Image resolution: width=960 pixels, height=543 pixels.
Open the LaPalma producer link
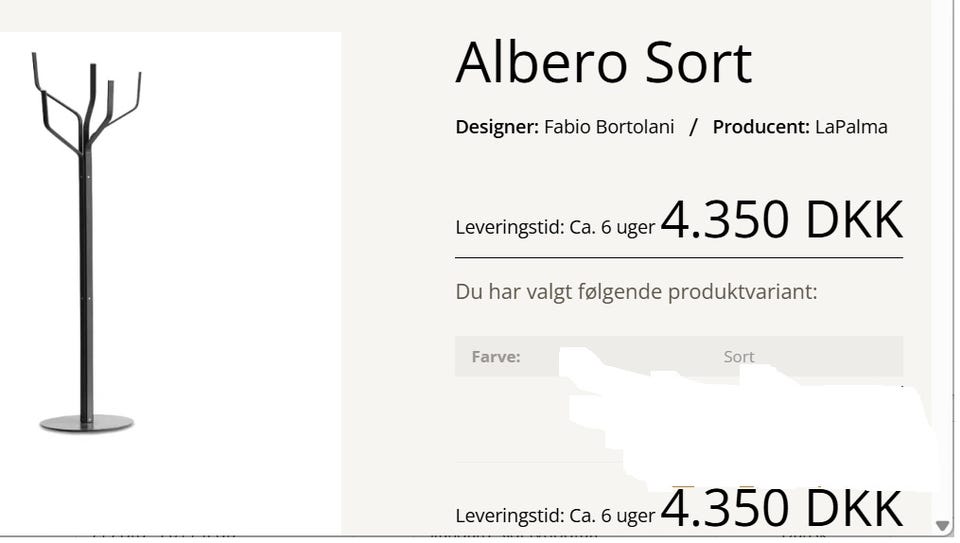coord(851,127)
